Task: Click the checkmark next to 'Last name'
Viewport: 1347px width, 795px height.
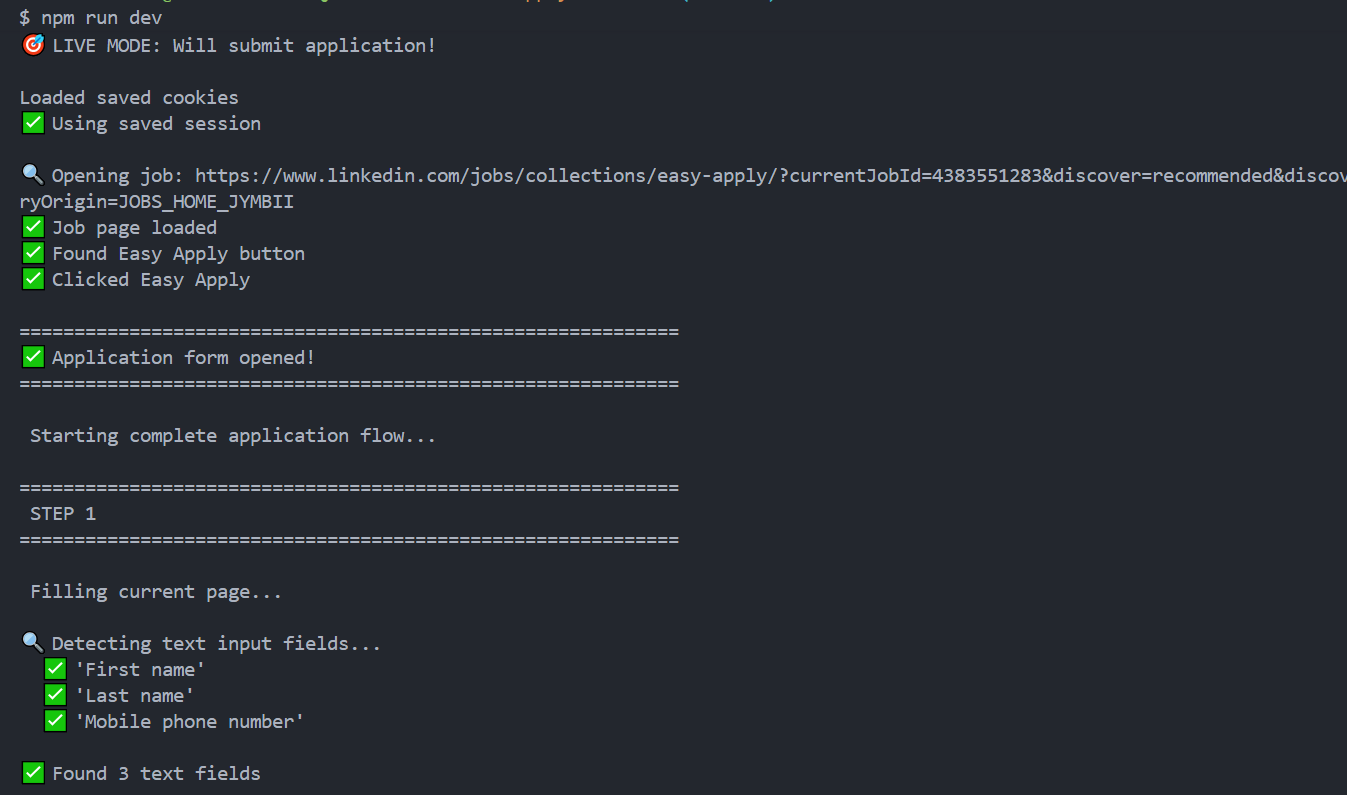Action: point(55,695)
